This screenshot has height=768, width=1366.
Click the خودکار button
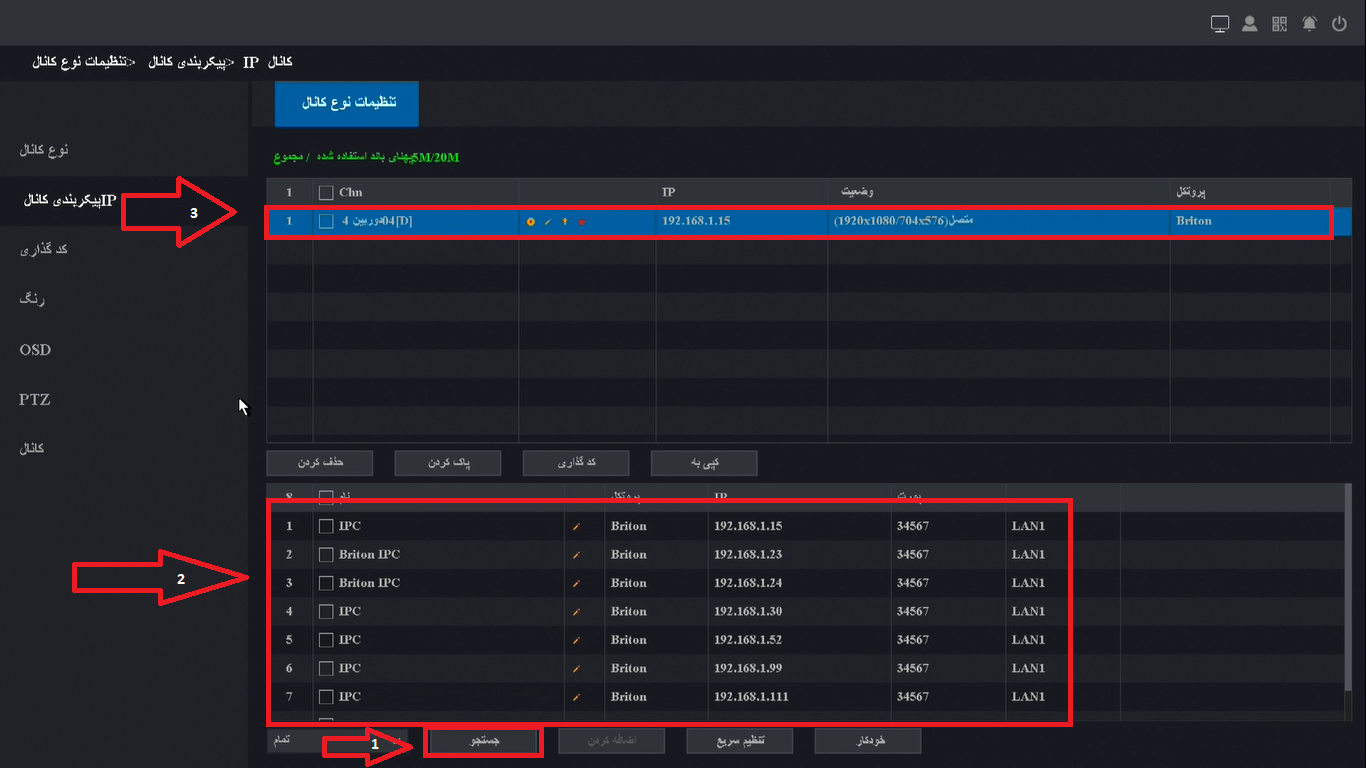click(868, 741)
